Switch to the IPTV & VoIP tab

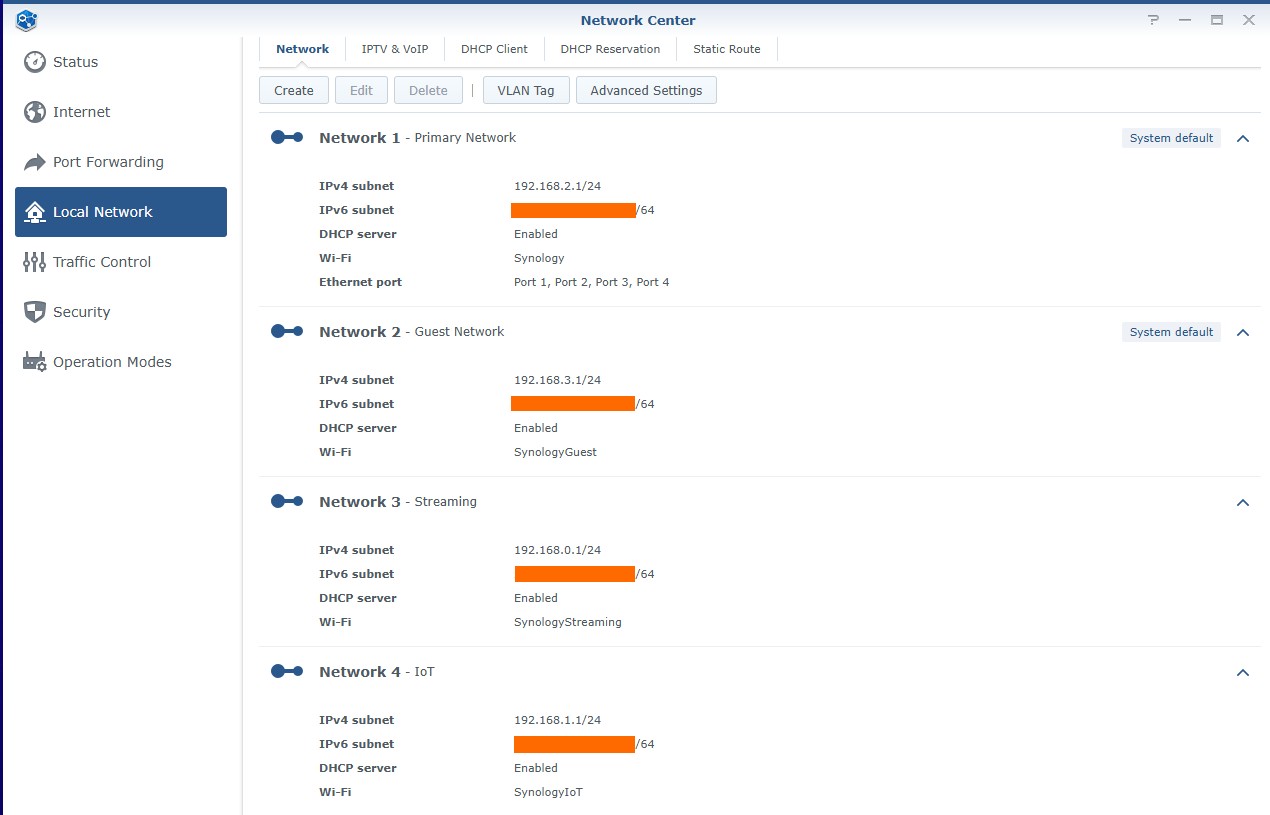coord(394,49)
